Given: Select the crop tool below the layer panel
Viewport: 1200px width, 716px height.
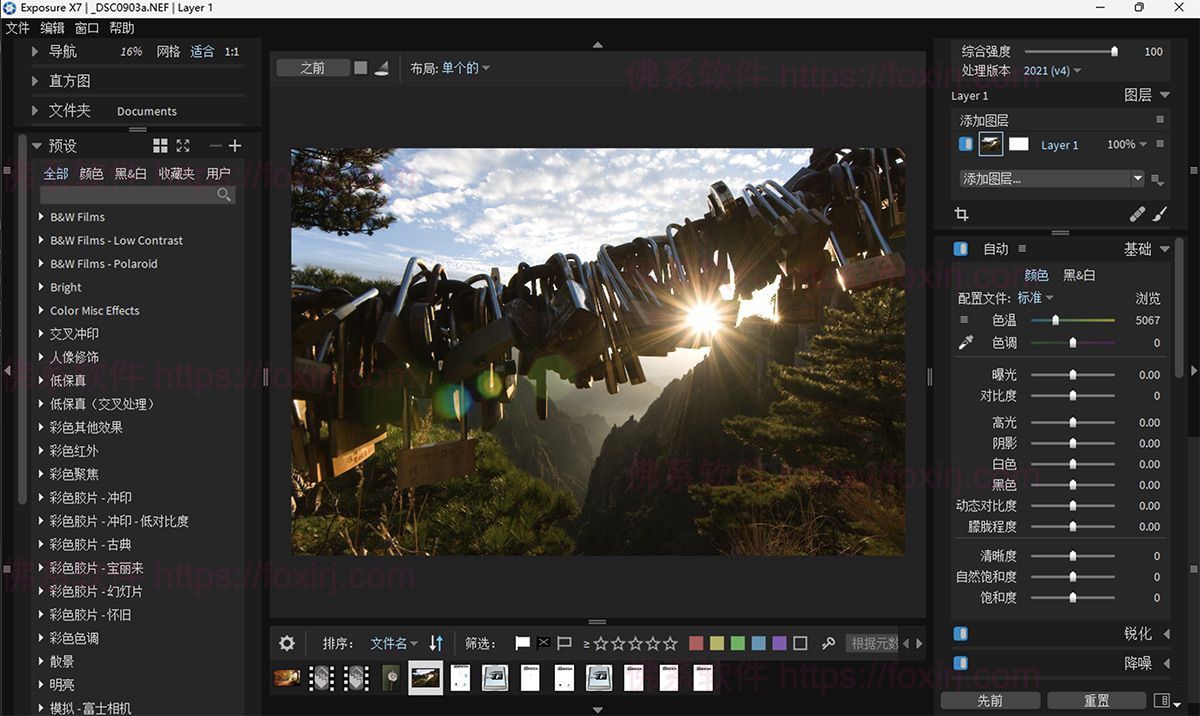Looking at the screenshot, I should click(x=961, y=213).
